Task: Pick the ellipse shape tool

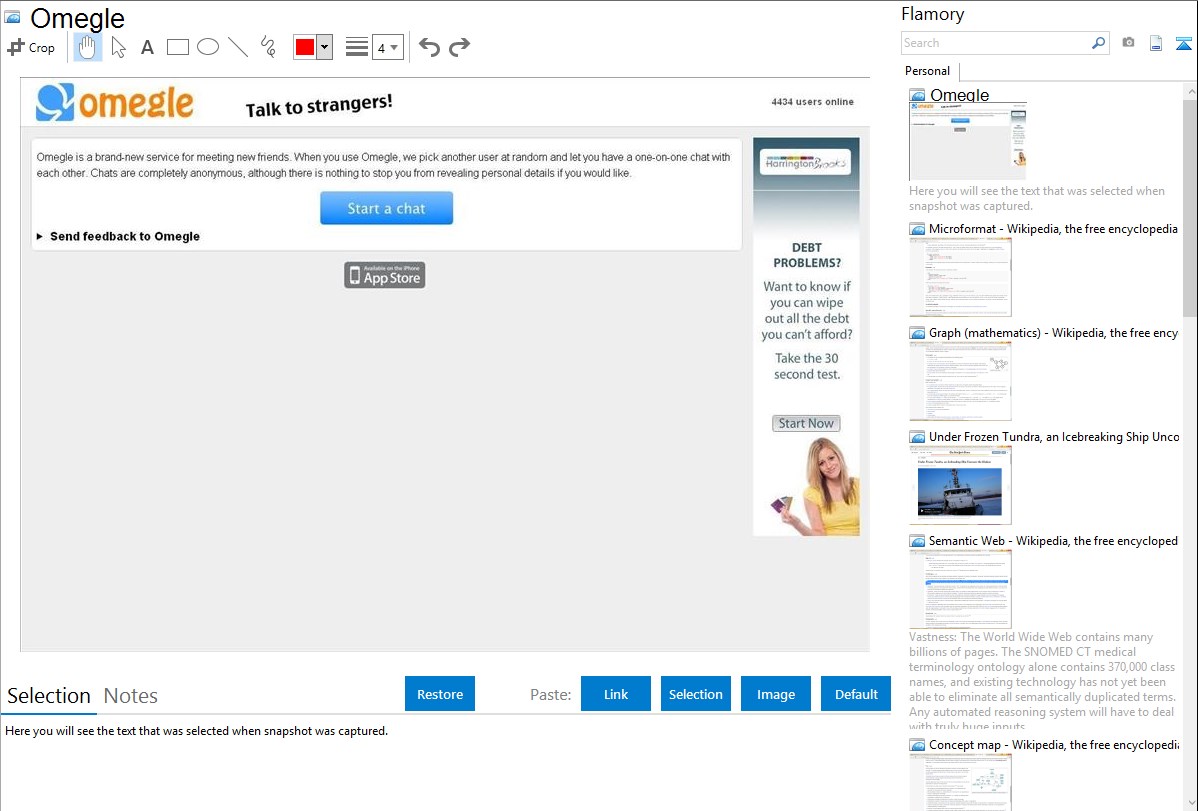Action: (x=208, y=47)
